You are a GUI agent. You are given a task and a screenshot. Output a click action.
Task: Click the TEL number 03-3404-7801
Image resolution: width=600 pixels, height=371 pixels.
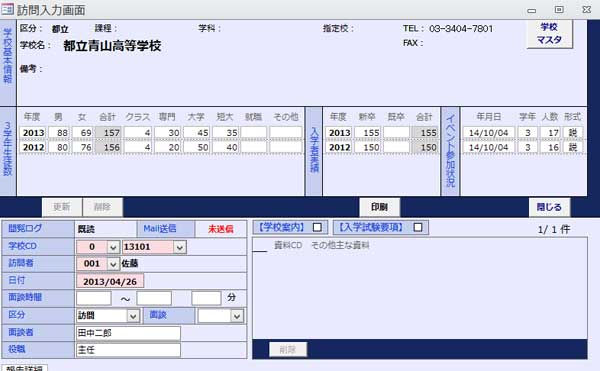461,29
